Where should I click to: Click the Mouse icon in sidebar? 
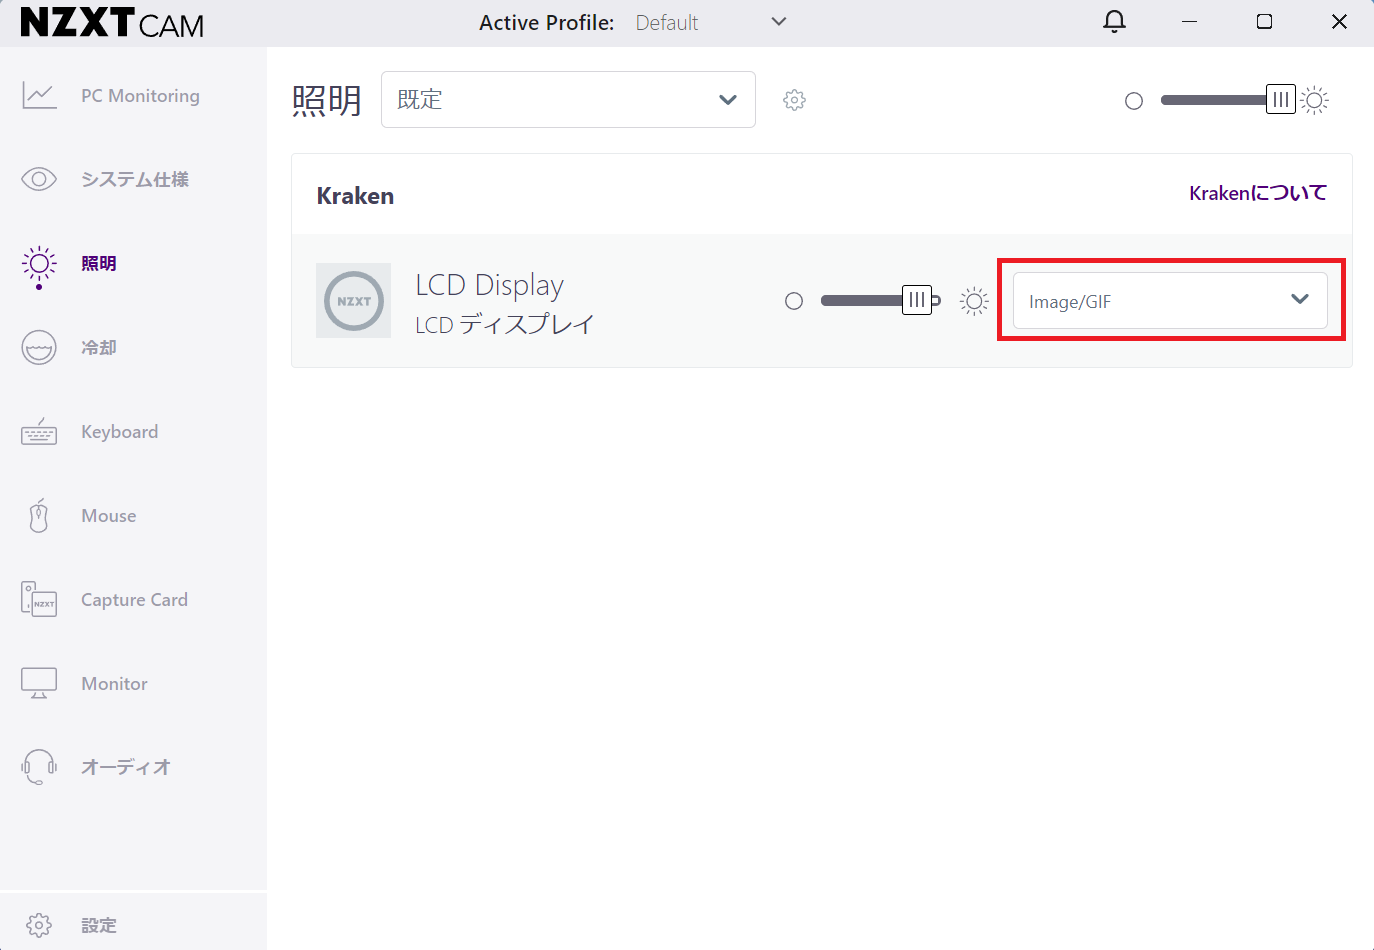[x=39, y=515]
